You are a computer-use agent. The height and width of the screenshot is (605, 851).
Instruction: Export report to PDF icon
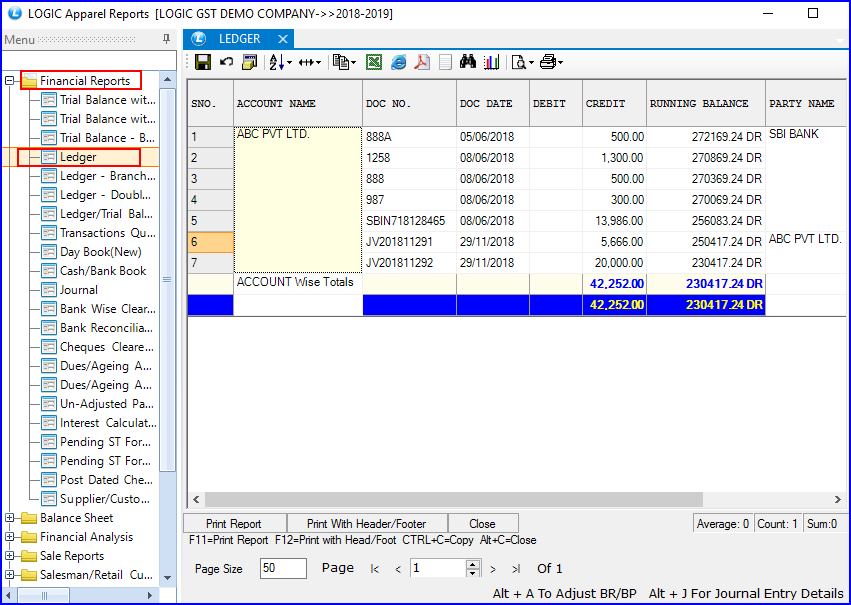point(422,62)
